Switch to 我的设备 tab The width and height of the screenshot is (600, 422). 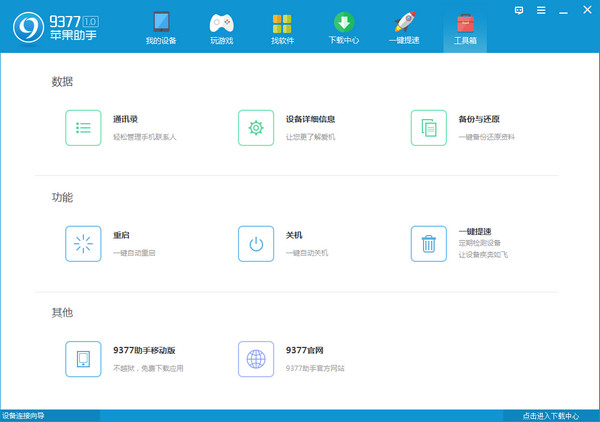[x=161, y=28]
